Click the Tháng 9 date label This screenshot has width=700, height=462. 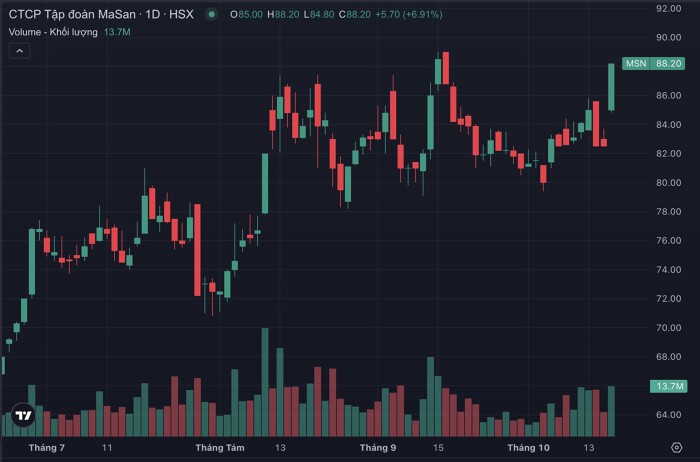(378, 447)
